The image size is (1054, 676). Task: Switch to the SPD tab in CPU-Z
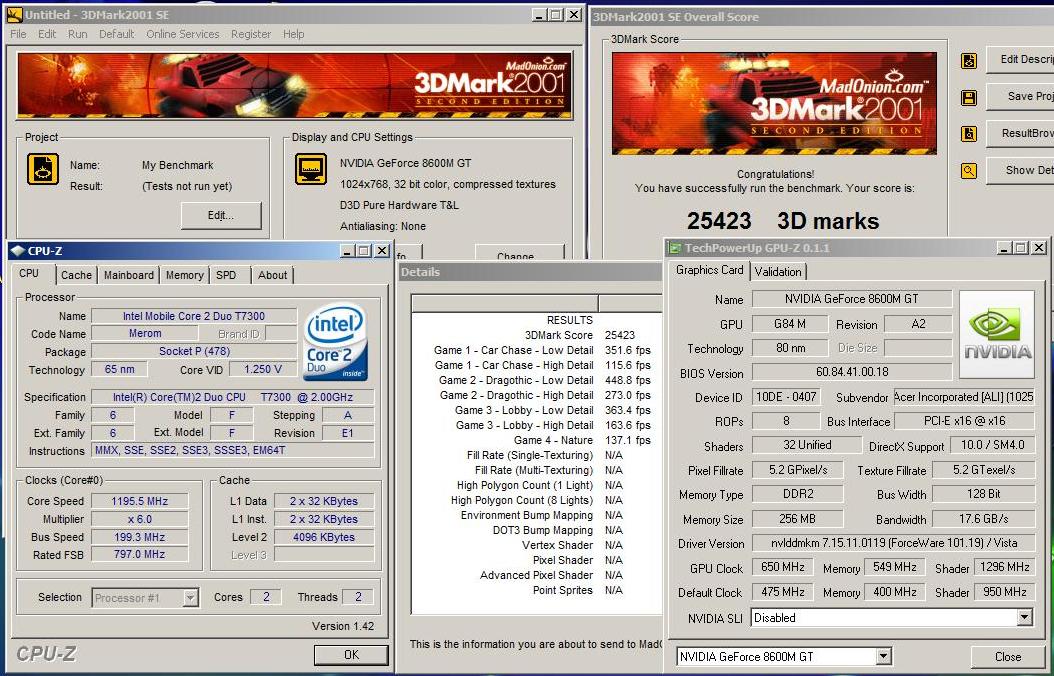[227, 275]
